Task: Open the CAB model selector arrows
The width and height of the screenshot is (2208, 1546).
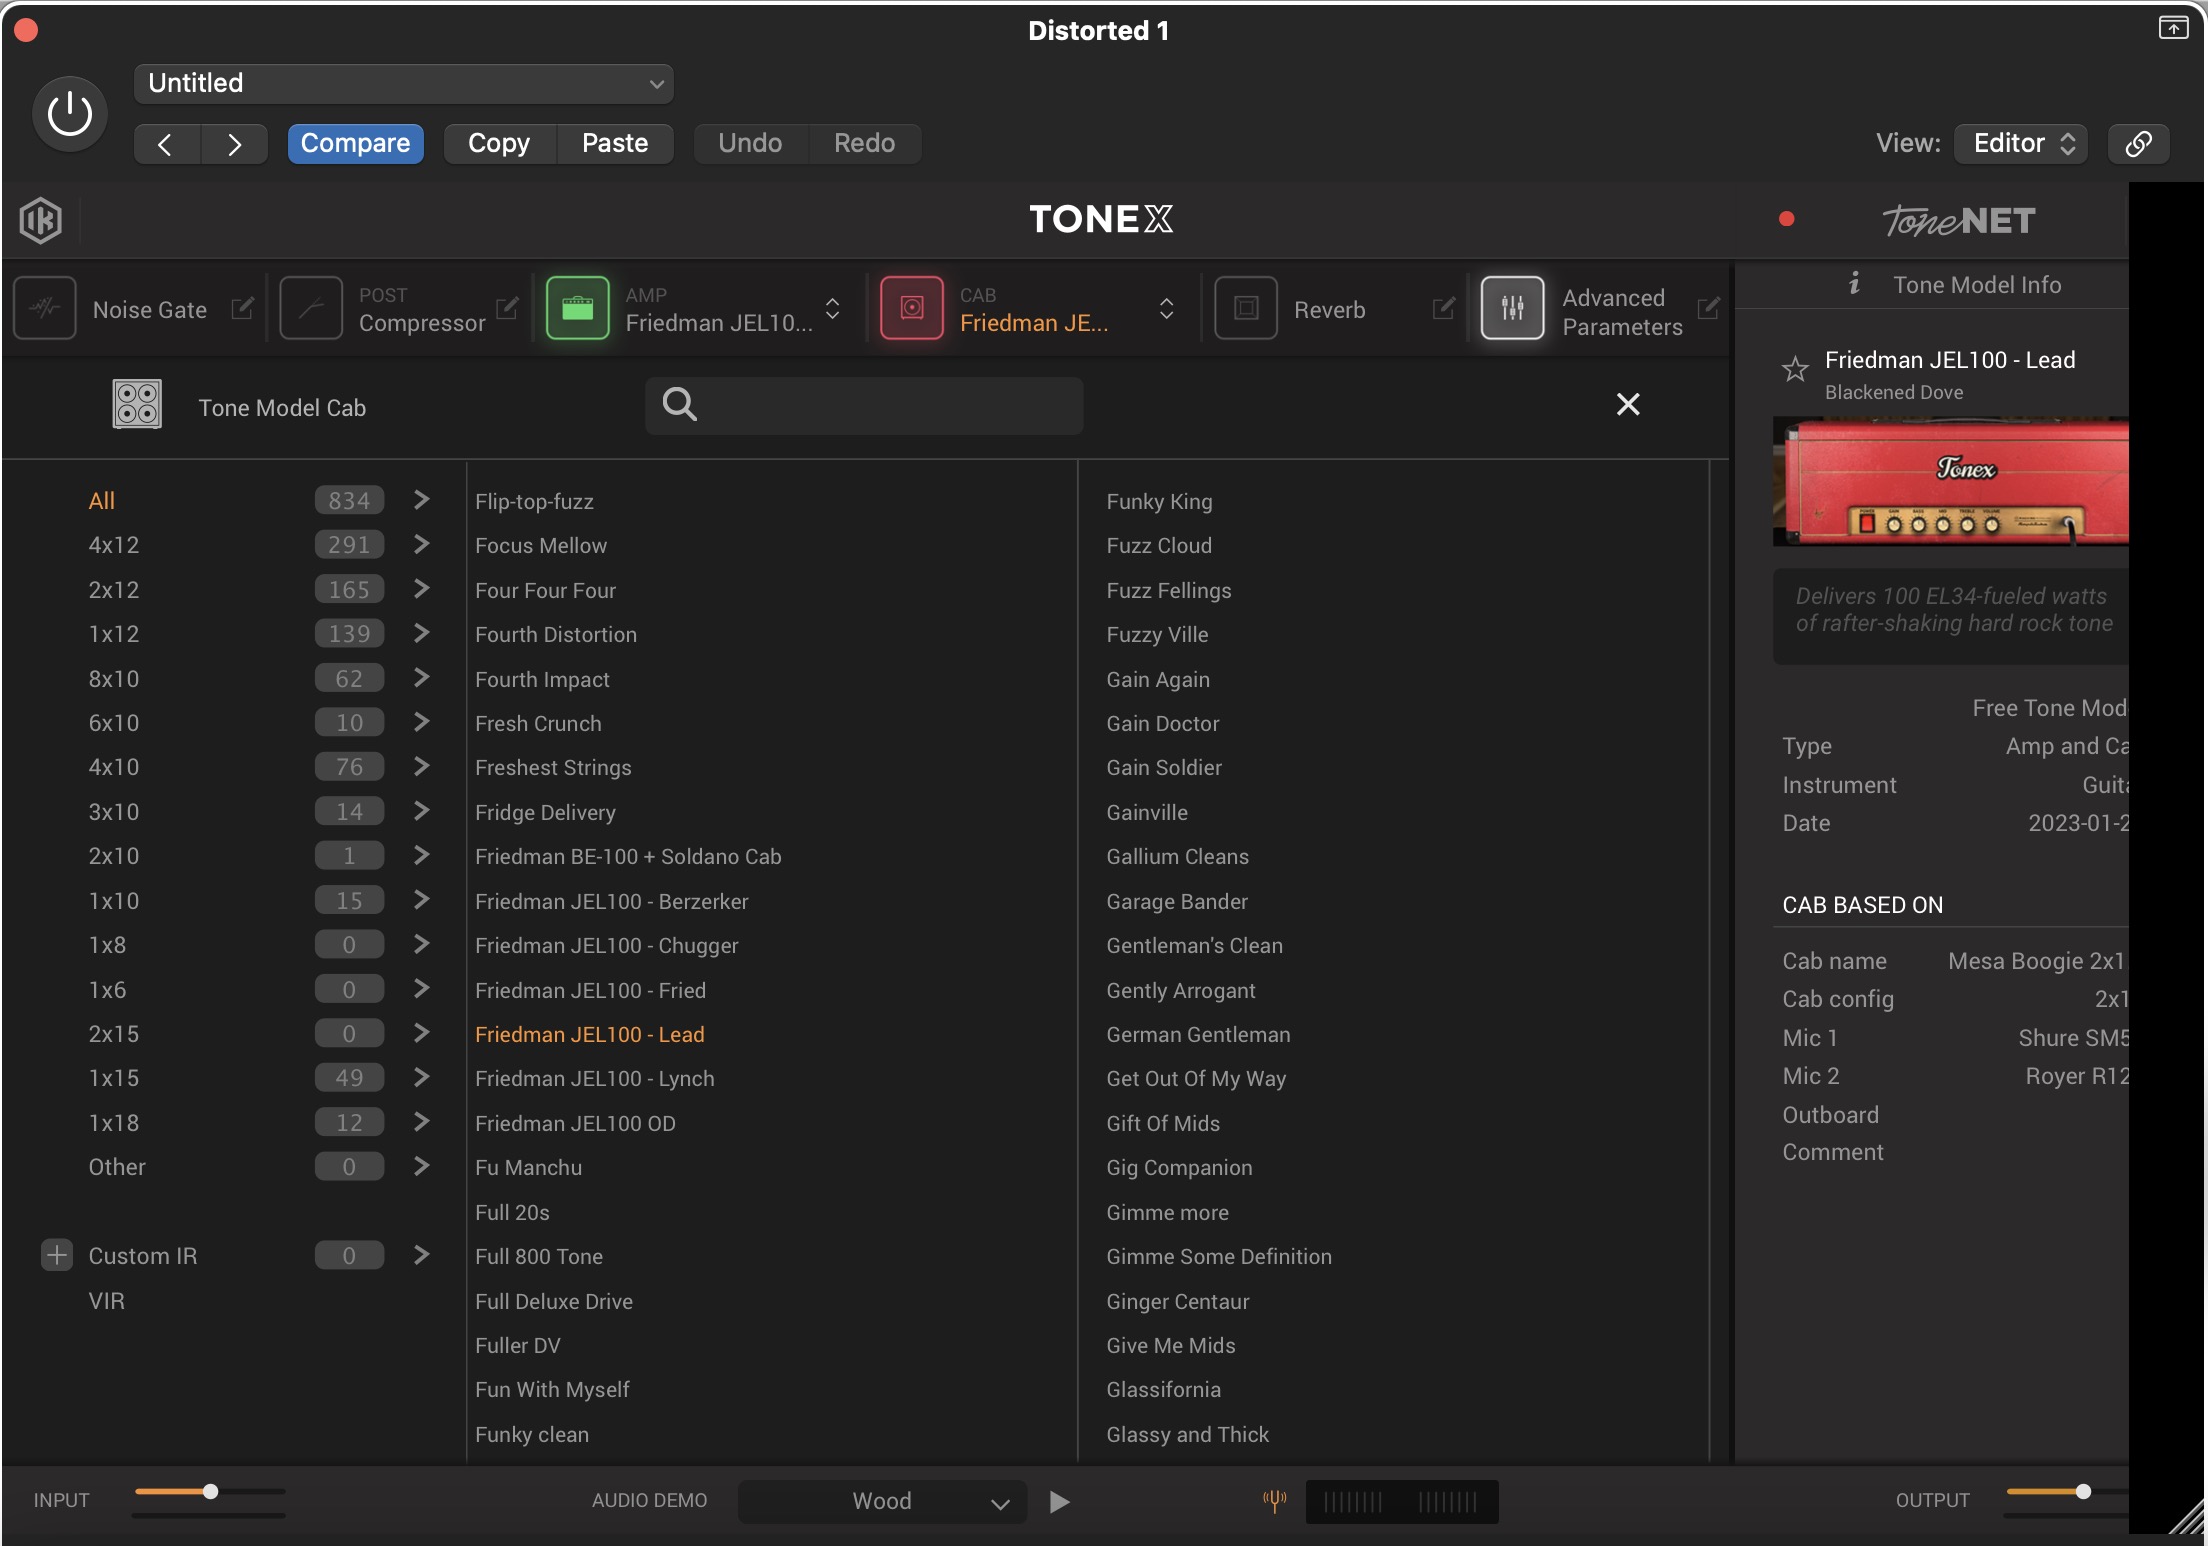Action: (x=1166, y=308)
